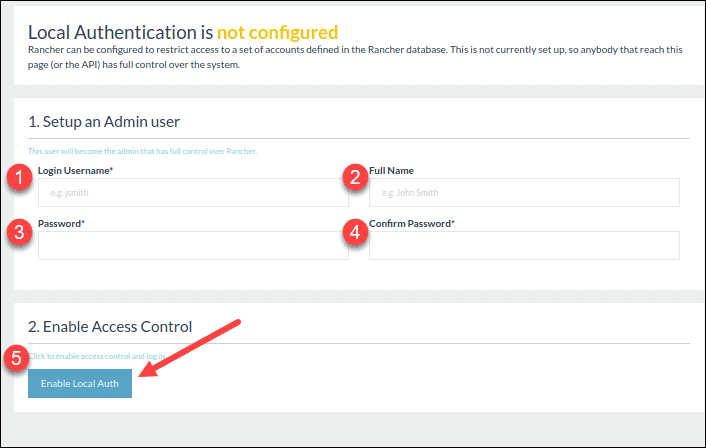Viewport: 706px width, 448px height.
Task: Click the Enable Local Auth button
Action: coord(80,384)
